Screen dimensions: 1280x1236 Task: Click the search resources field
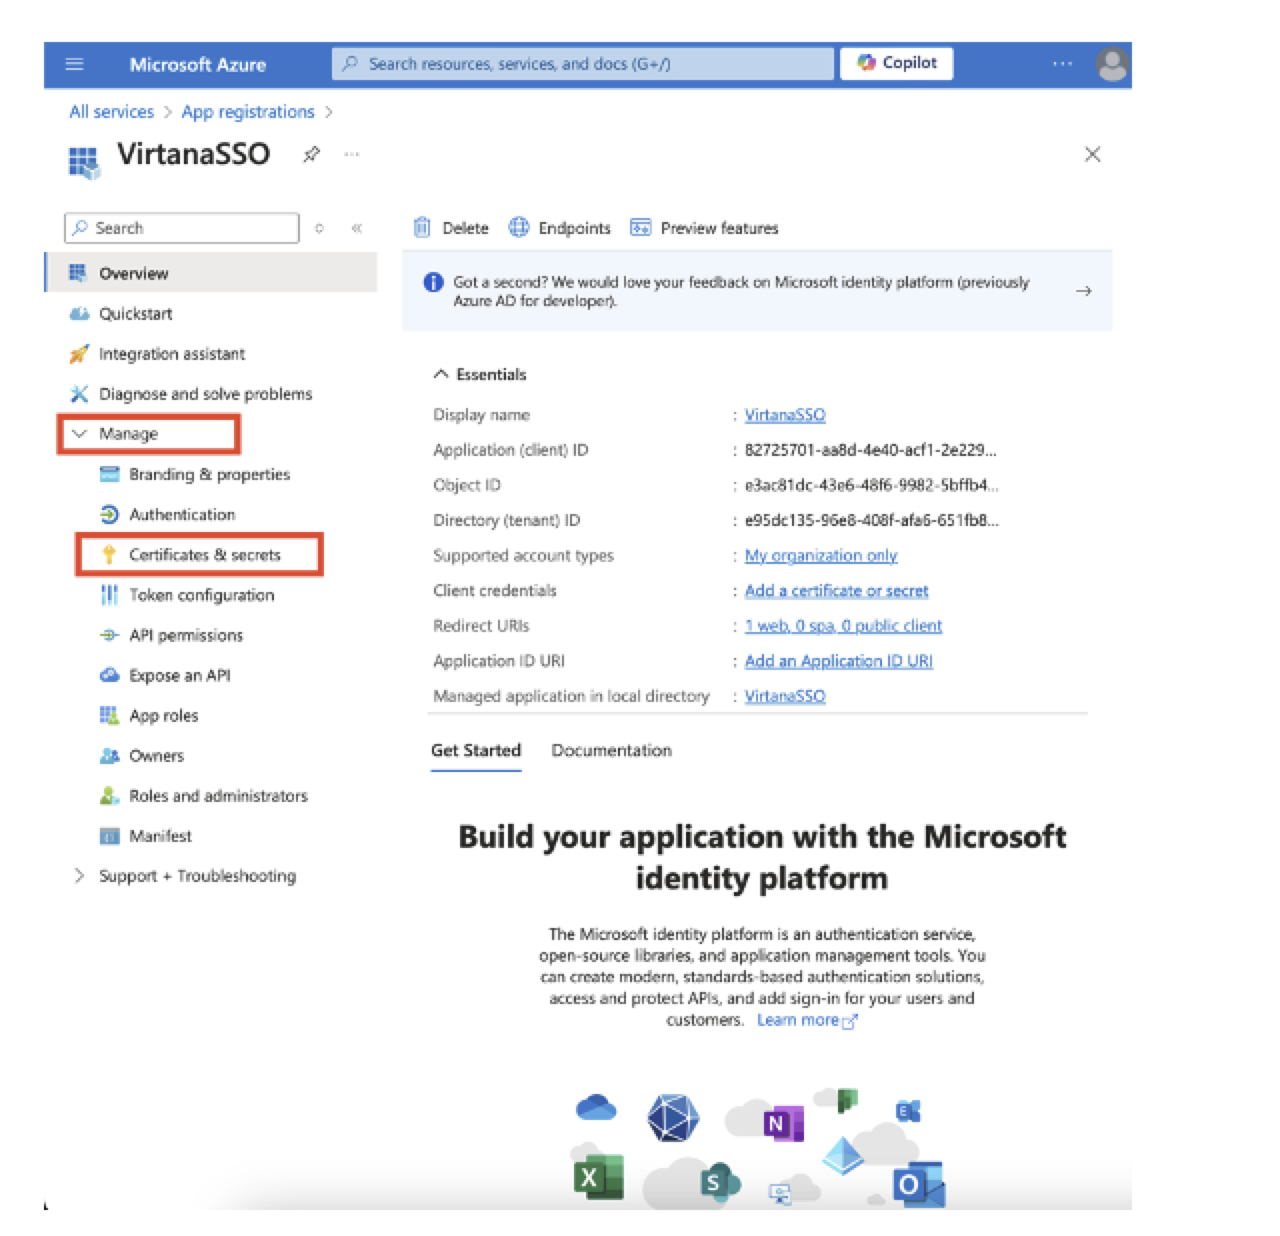pyautogui.click(x=583, y=64)
